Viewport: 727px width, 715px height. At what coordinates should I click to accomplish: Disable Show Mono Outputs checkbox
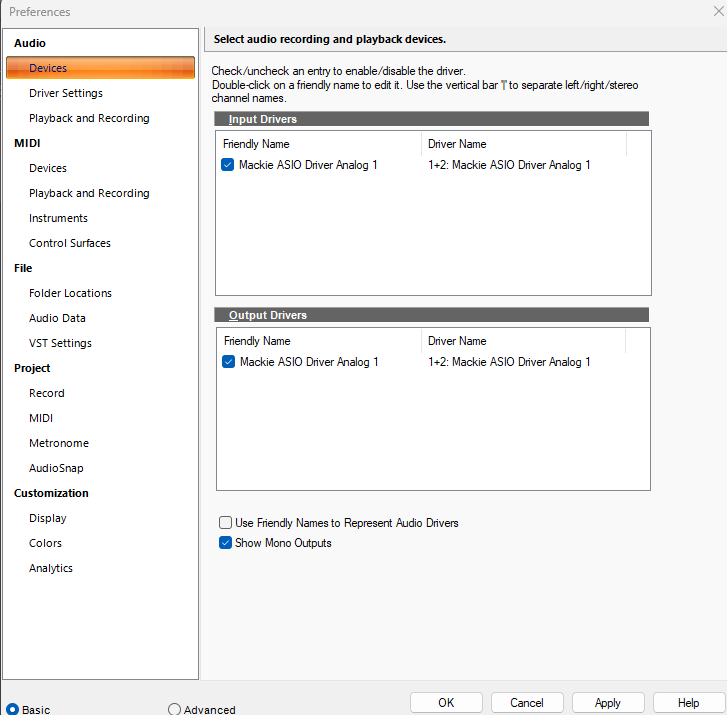coord(225,543)
